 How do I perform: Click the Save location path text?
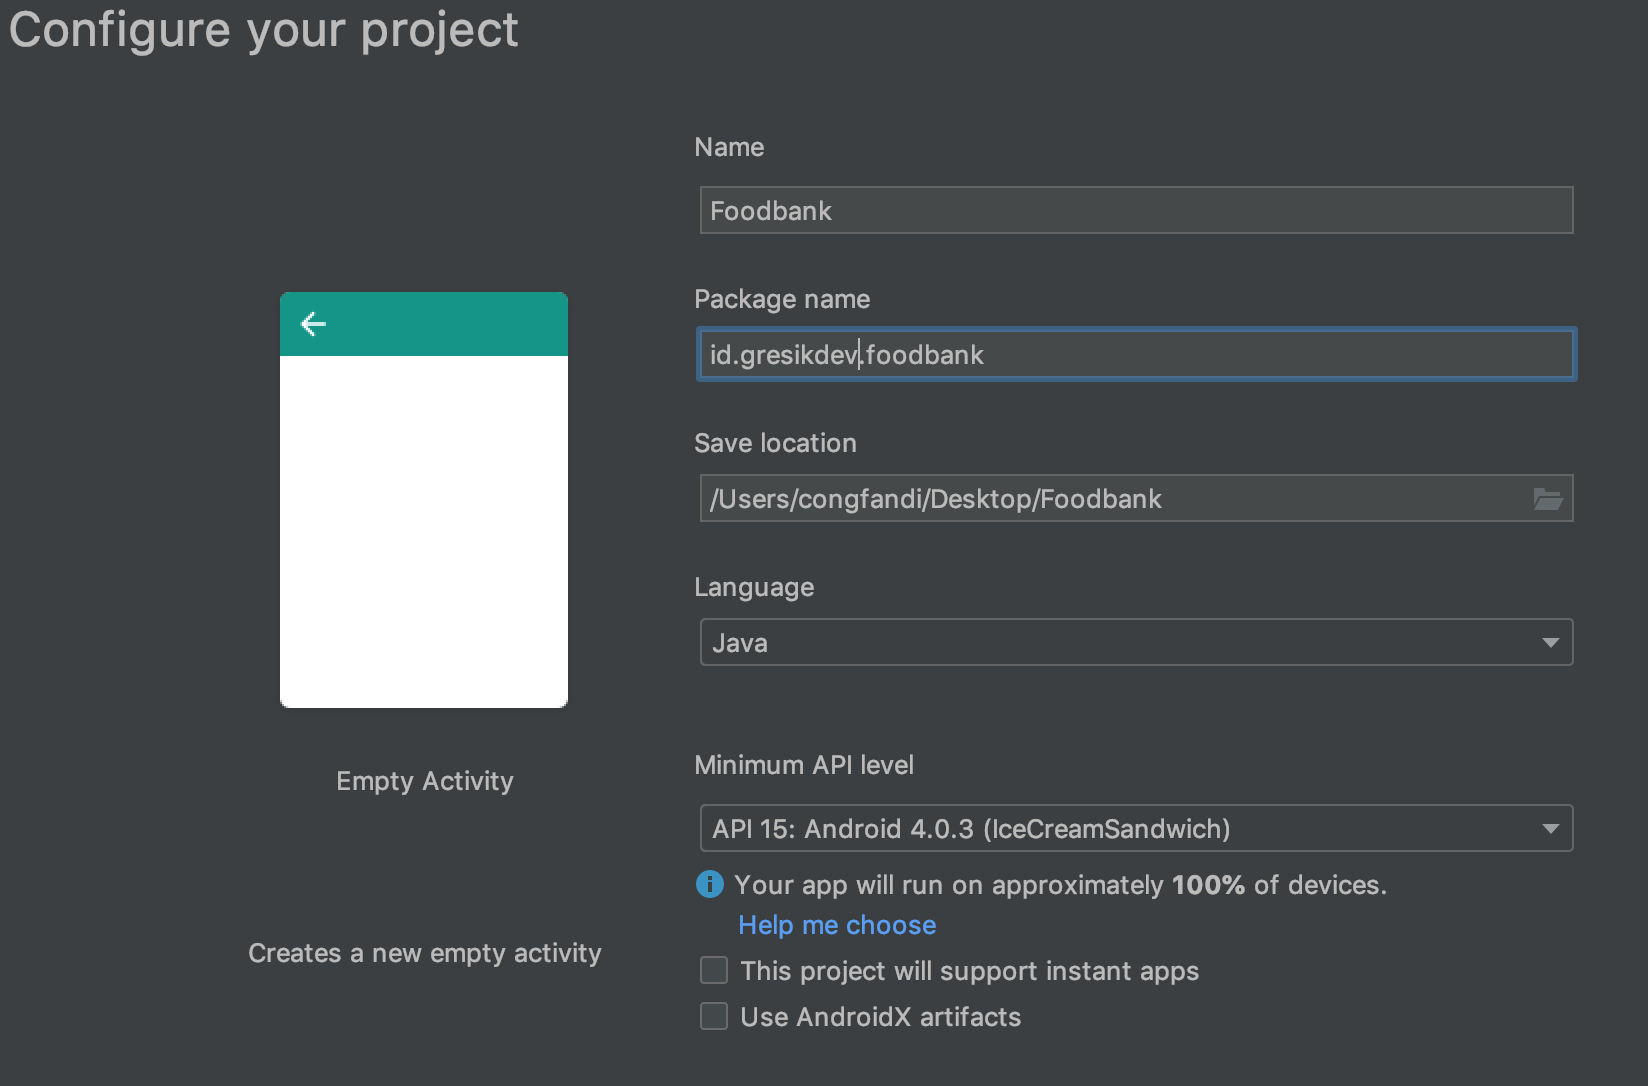tap(935, 499)
